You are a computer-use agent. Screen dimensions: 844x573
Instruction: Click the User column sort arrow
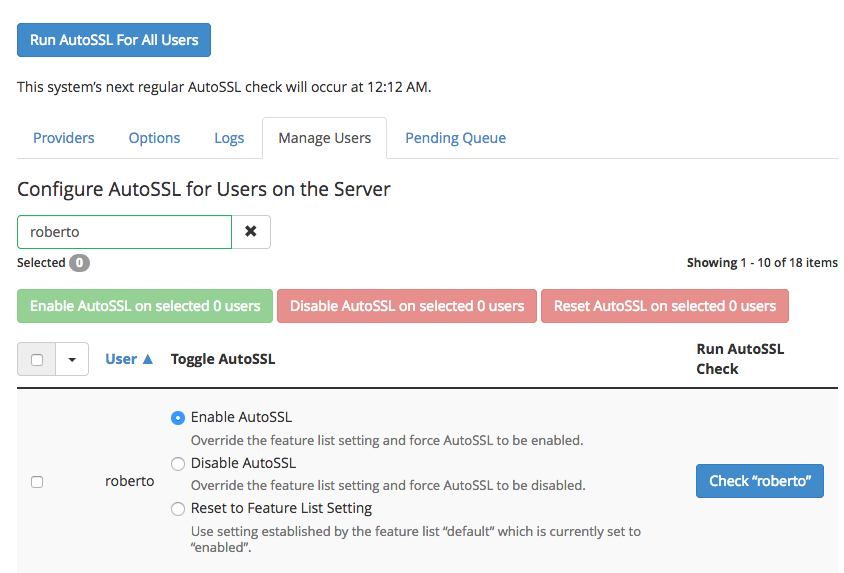pos(148,359)
